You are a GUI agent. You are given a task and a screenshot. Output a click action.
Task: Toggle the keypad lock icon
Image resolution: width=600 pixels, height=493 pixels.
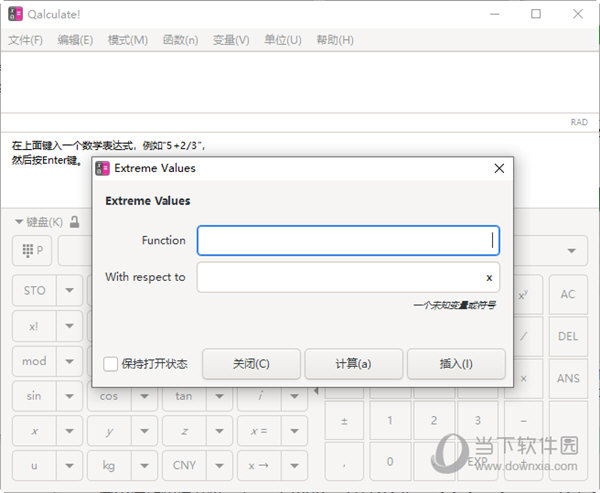click(x=75, y=222)
